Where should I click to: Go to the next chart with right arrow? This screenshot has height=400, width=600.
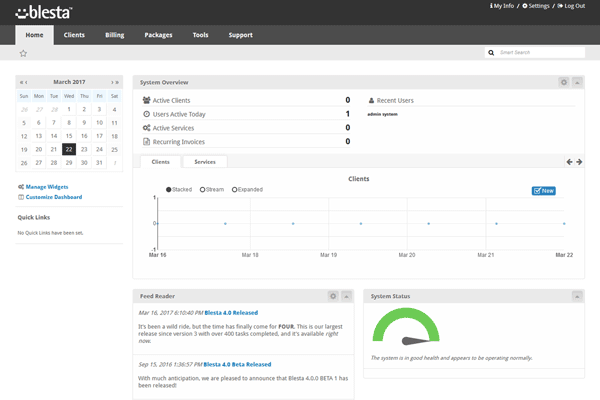pos(579,161)
